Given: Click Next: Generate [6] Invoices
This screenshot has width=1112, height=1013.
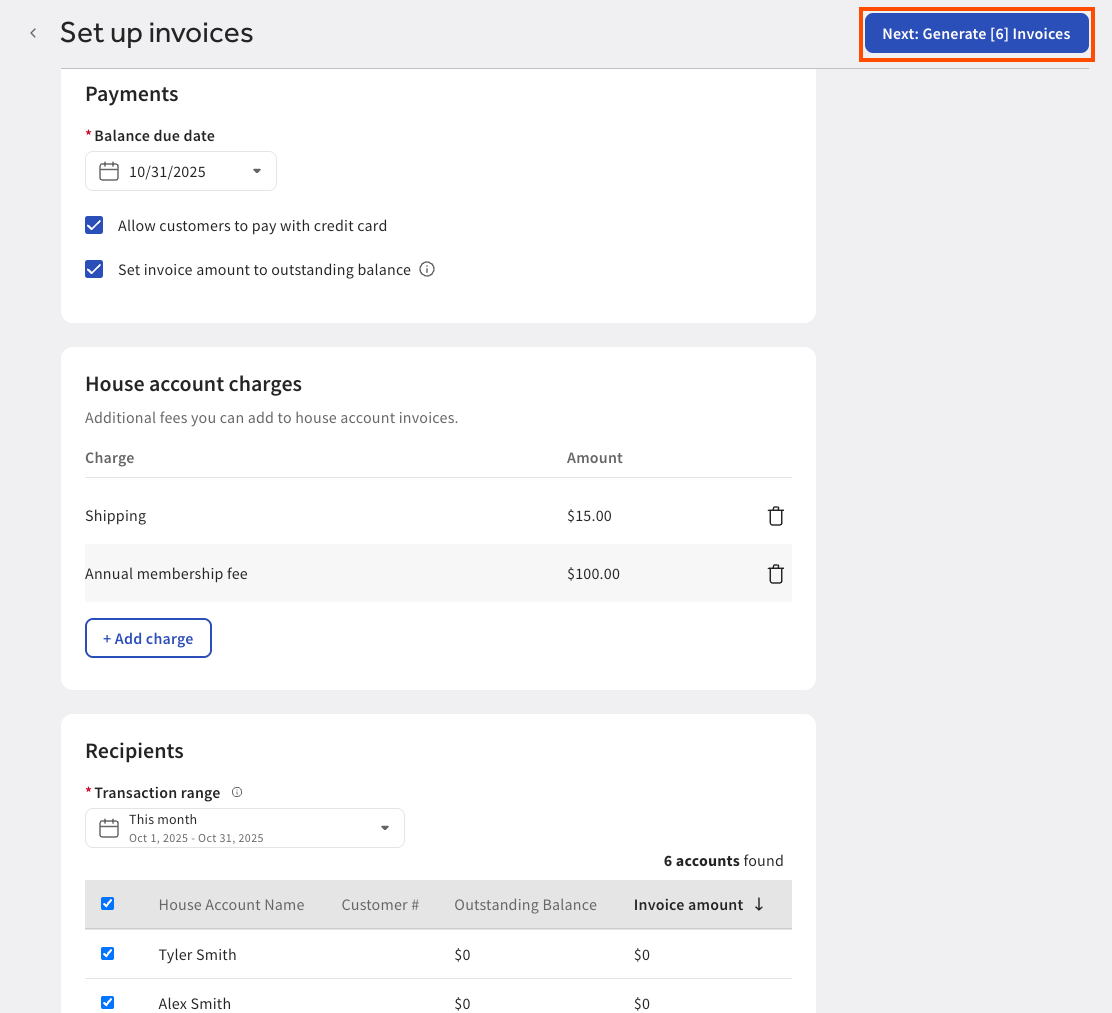Looking at the screenshot, I should click(976, 33).
